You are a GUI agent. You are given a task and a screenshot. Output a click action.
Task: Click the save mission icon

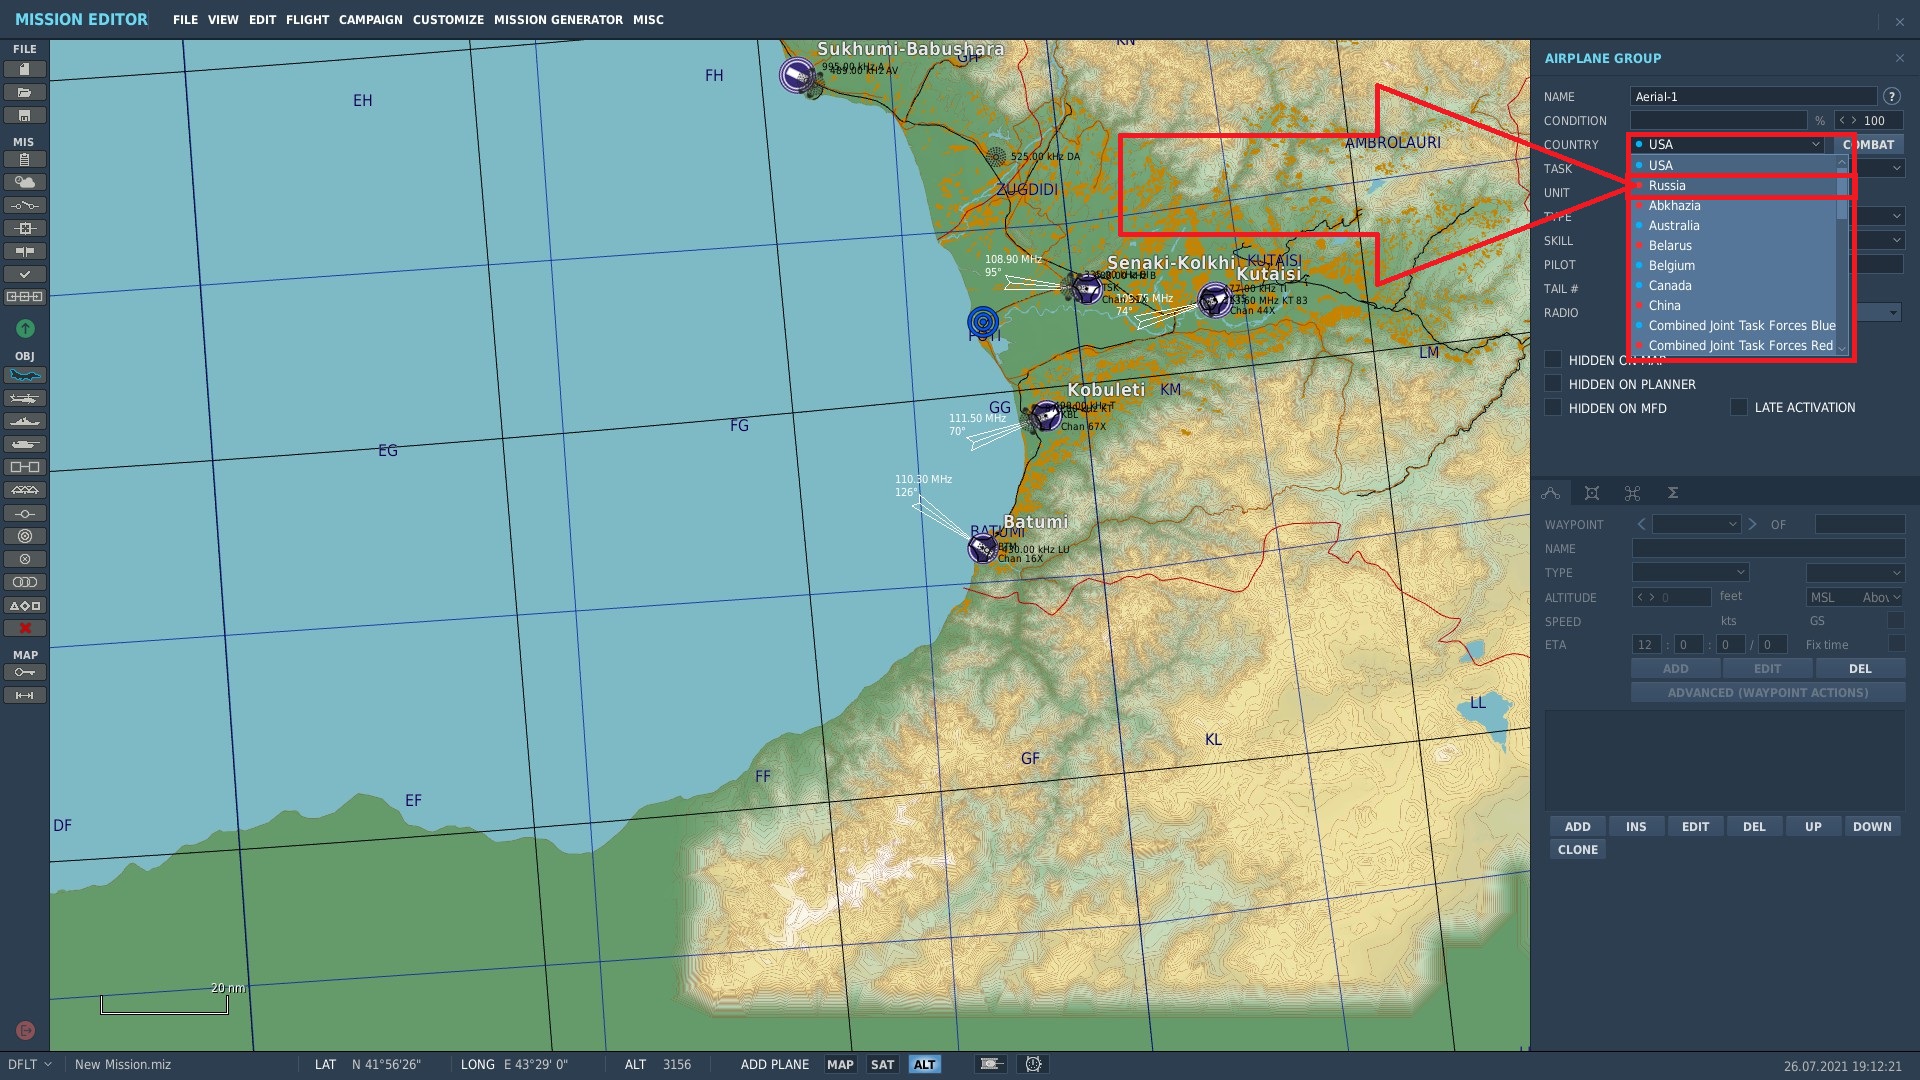(25, 116)
